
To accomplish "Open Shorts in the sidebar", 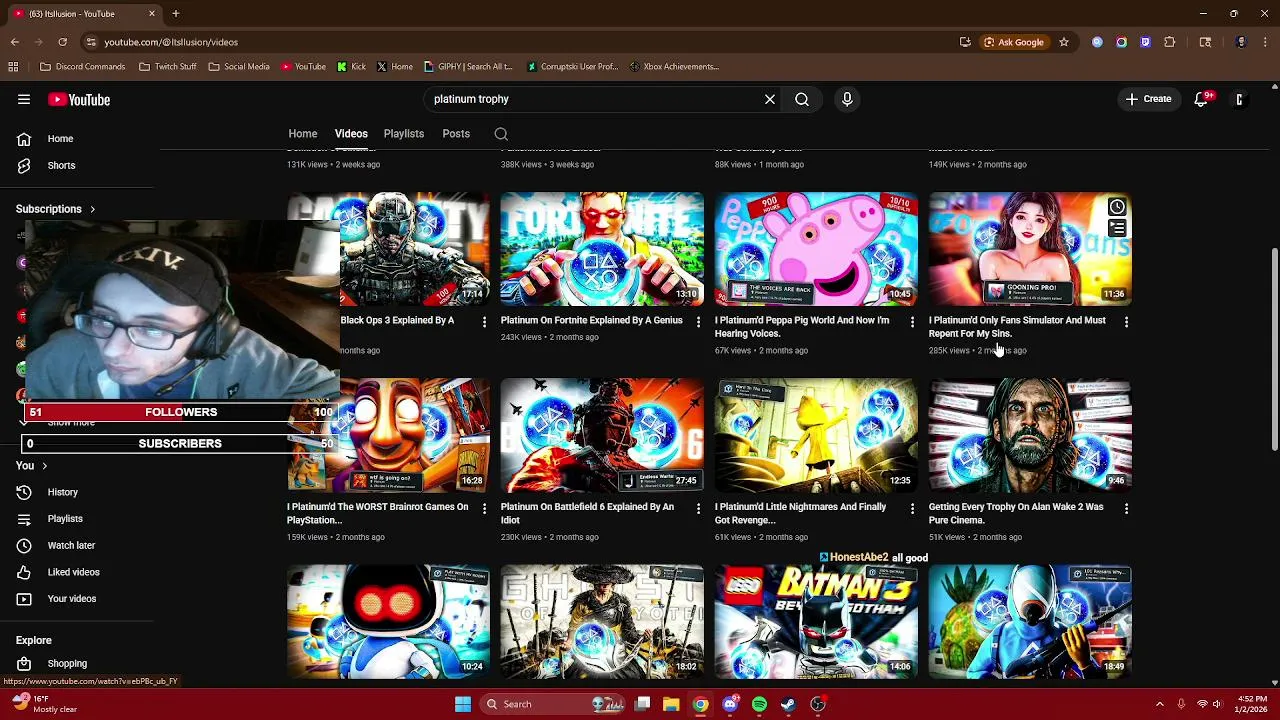I will pos(61,165).
